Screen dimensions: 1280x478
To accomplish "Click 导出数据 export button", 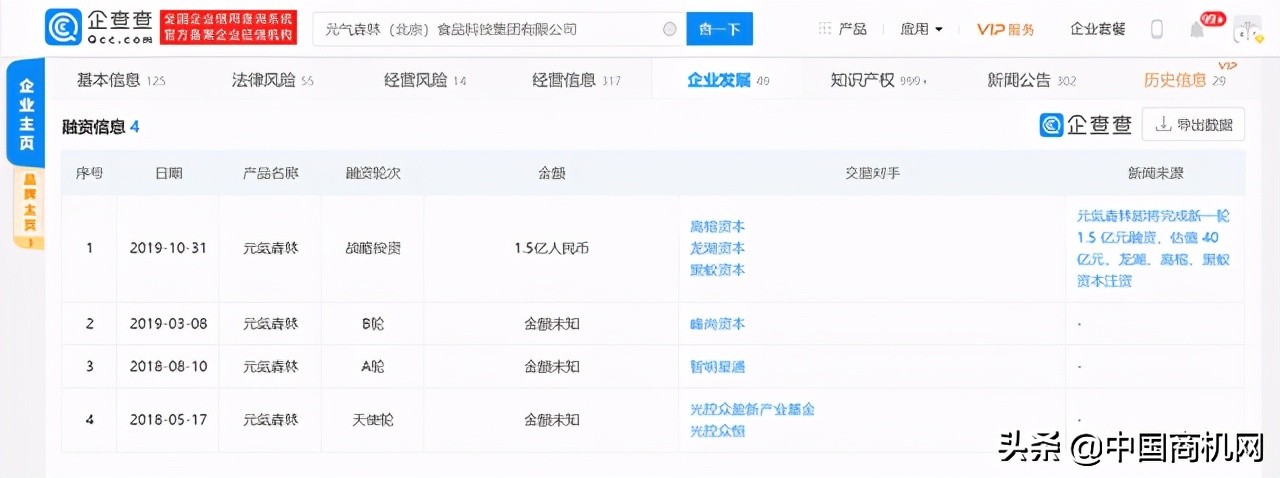I will [1194, 125].
